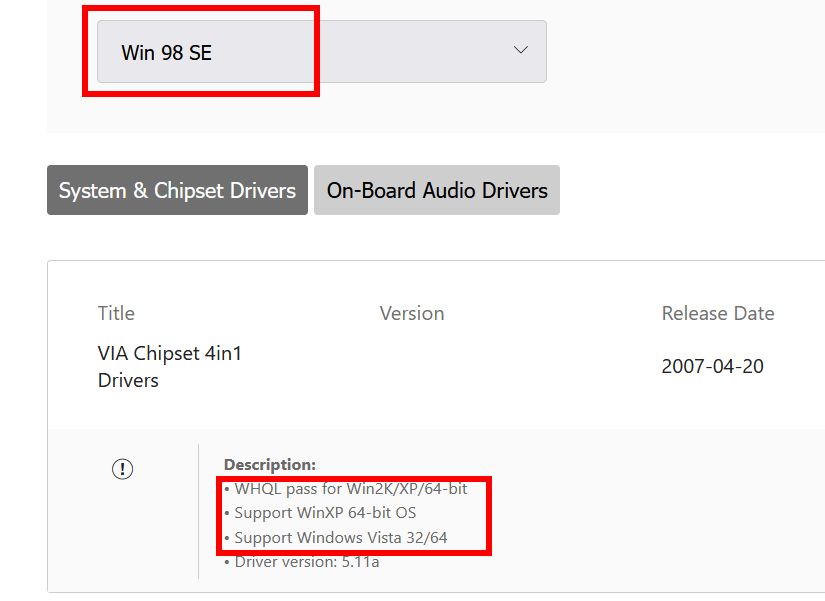Screen dimensions: 825x601
Task: Click the Title column header
Action: (x=116, y=313)
